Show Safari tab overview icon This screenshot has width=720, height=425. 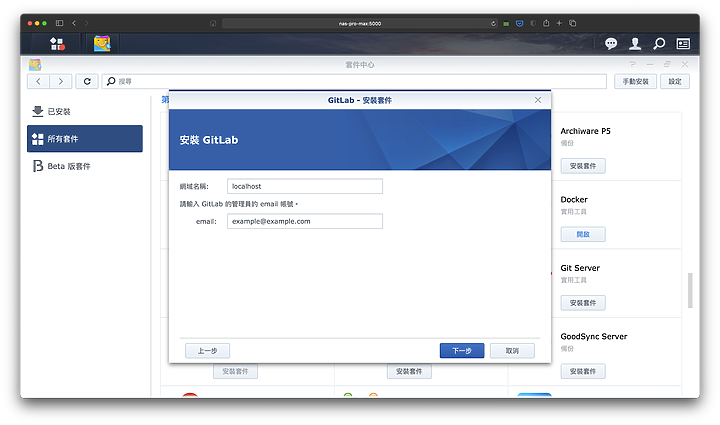click(573, 23)
